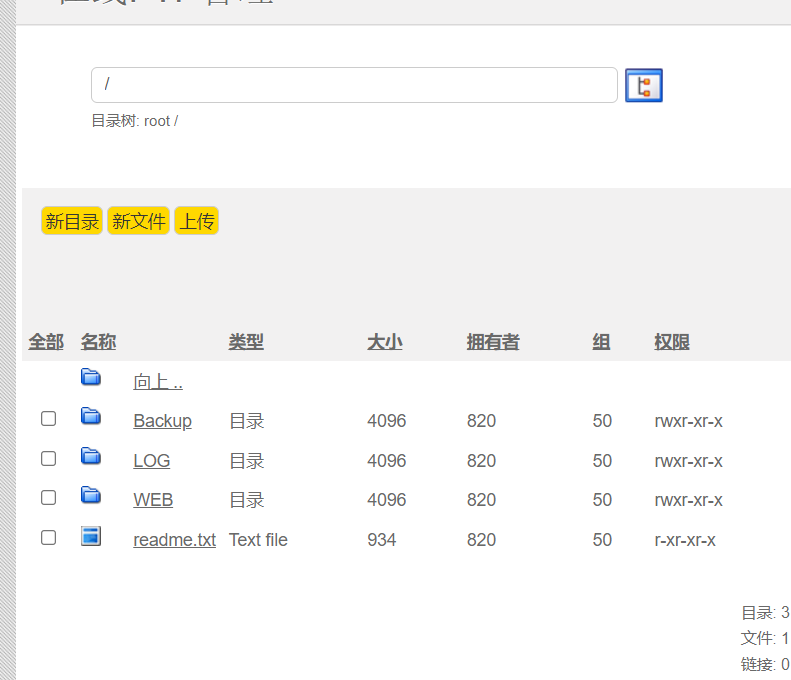The height and width of the screenshot is (680, 791).
Task: Select all using 全部 header
Action: click(45, 342)
